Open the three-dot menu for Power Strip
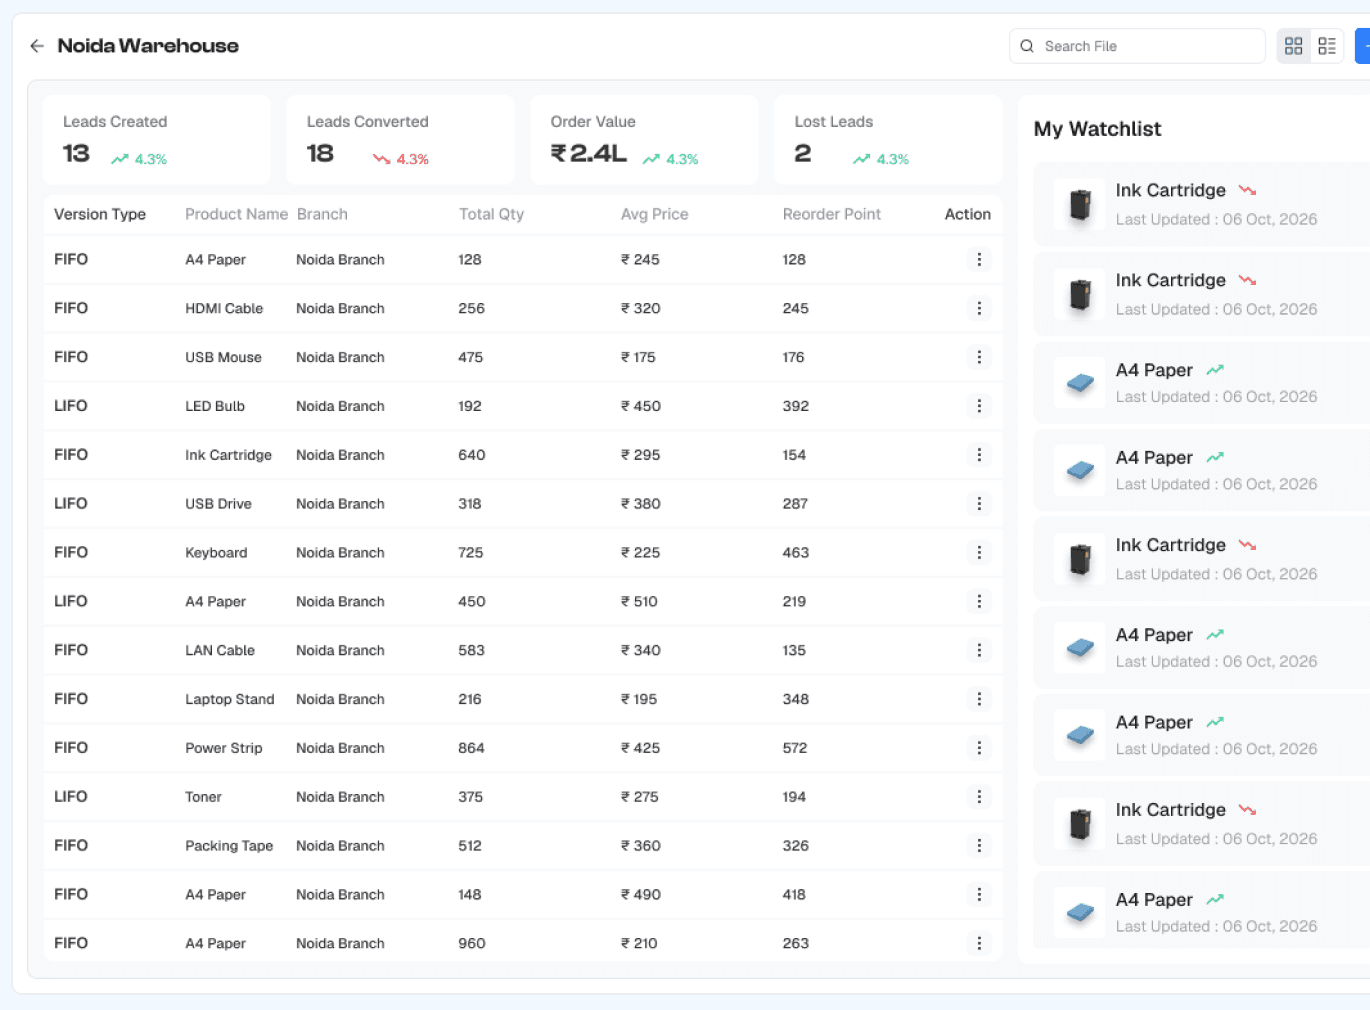 979,748
